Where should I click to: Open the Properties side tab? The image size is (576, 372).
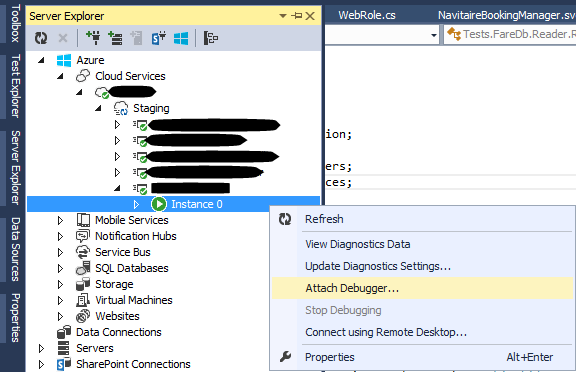pos(14,318)
